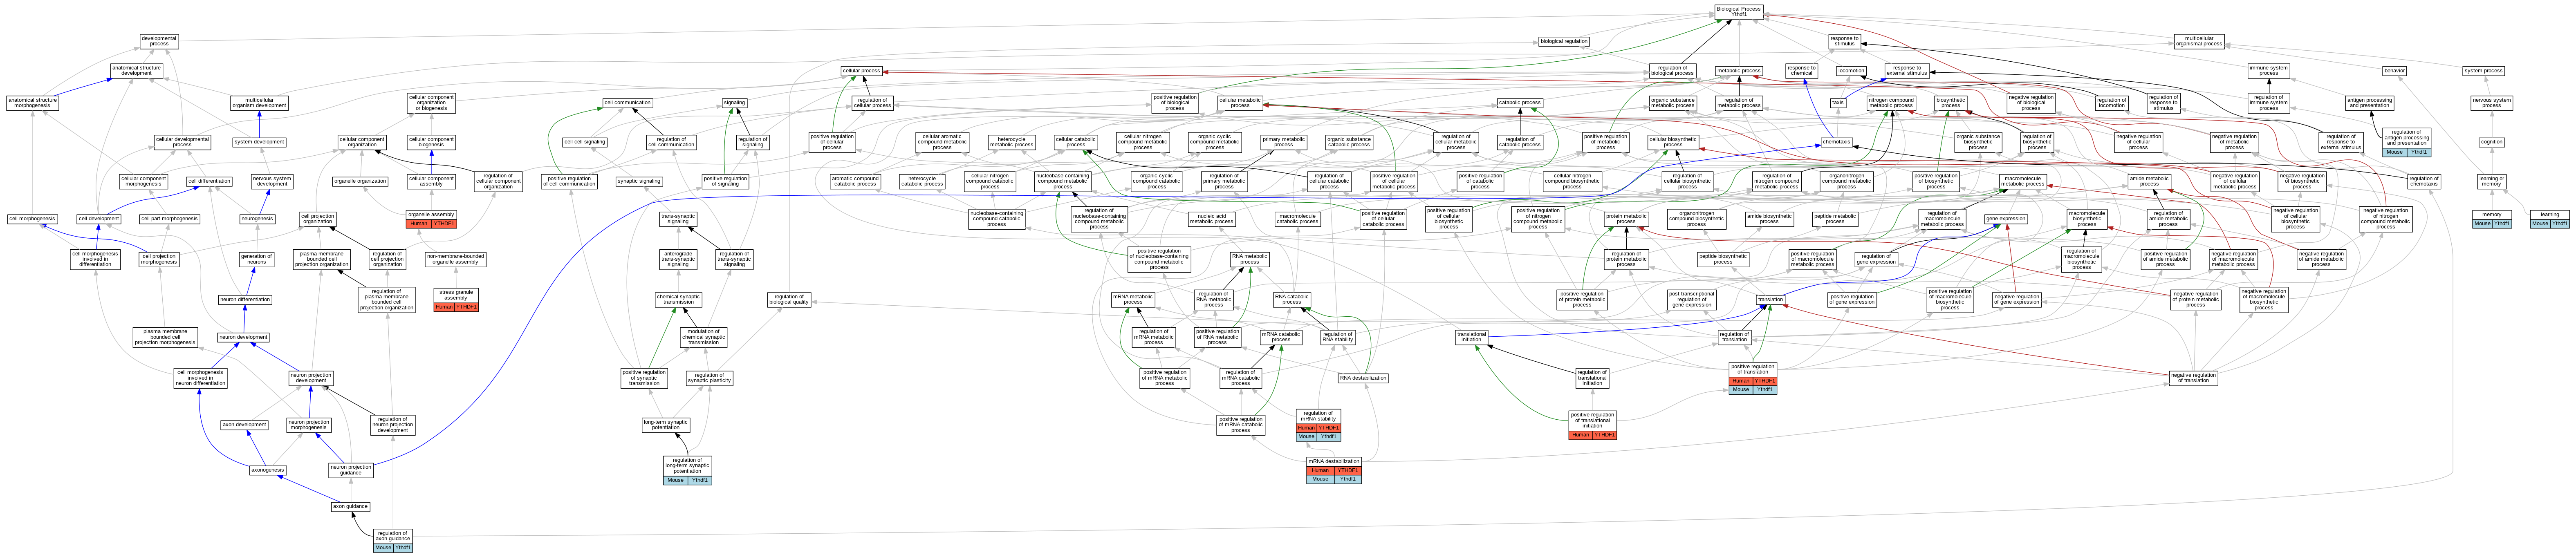The height and width of the screenshot is (557, 2576).
Task: Select the 'translation' node
Action: pyautogui.click(x=1770, y=299)
